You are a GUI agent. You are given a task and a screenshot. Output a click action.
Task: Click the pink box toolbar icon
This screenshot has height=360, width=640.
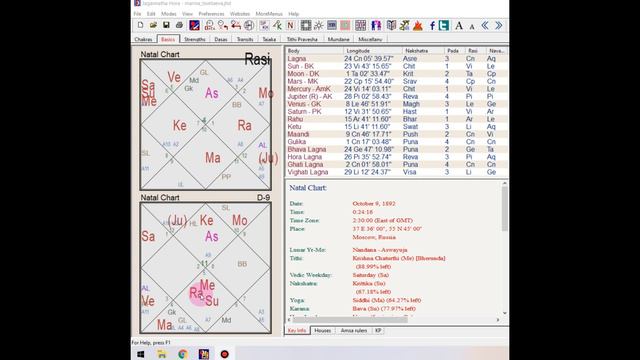click(345, 25)
